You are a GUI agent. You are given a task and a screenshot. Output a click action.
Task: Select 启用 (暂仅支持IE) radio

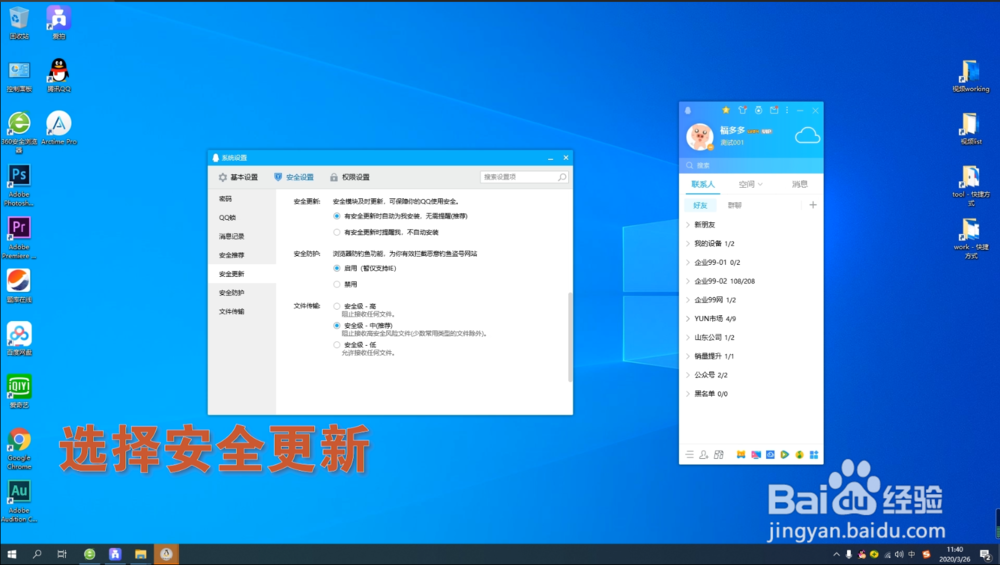pos(337,268)
